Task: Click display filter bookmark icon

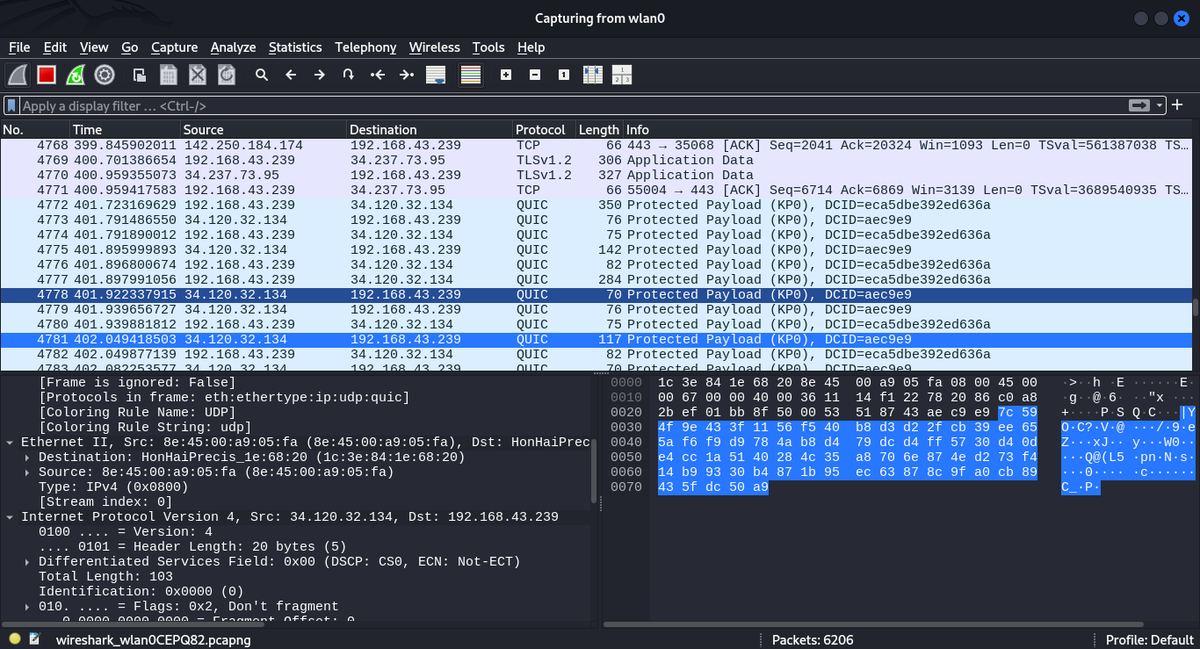Action: click(x=11, y=106)
